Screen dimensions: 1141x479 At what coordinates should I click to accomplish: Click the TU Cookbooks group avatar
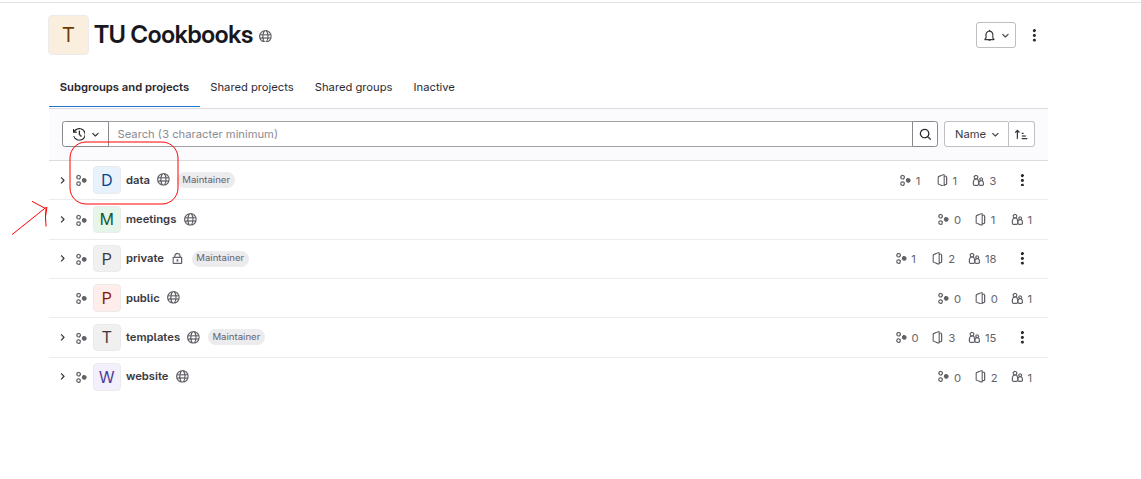pyautogui.click(x=68, y=35)
